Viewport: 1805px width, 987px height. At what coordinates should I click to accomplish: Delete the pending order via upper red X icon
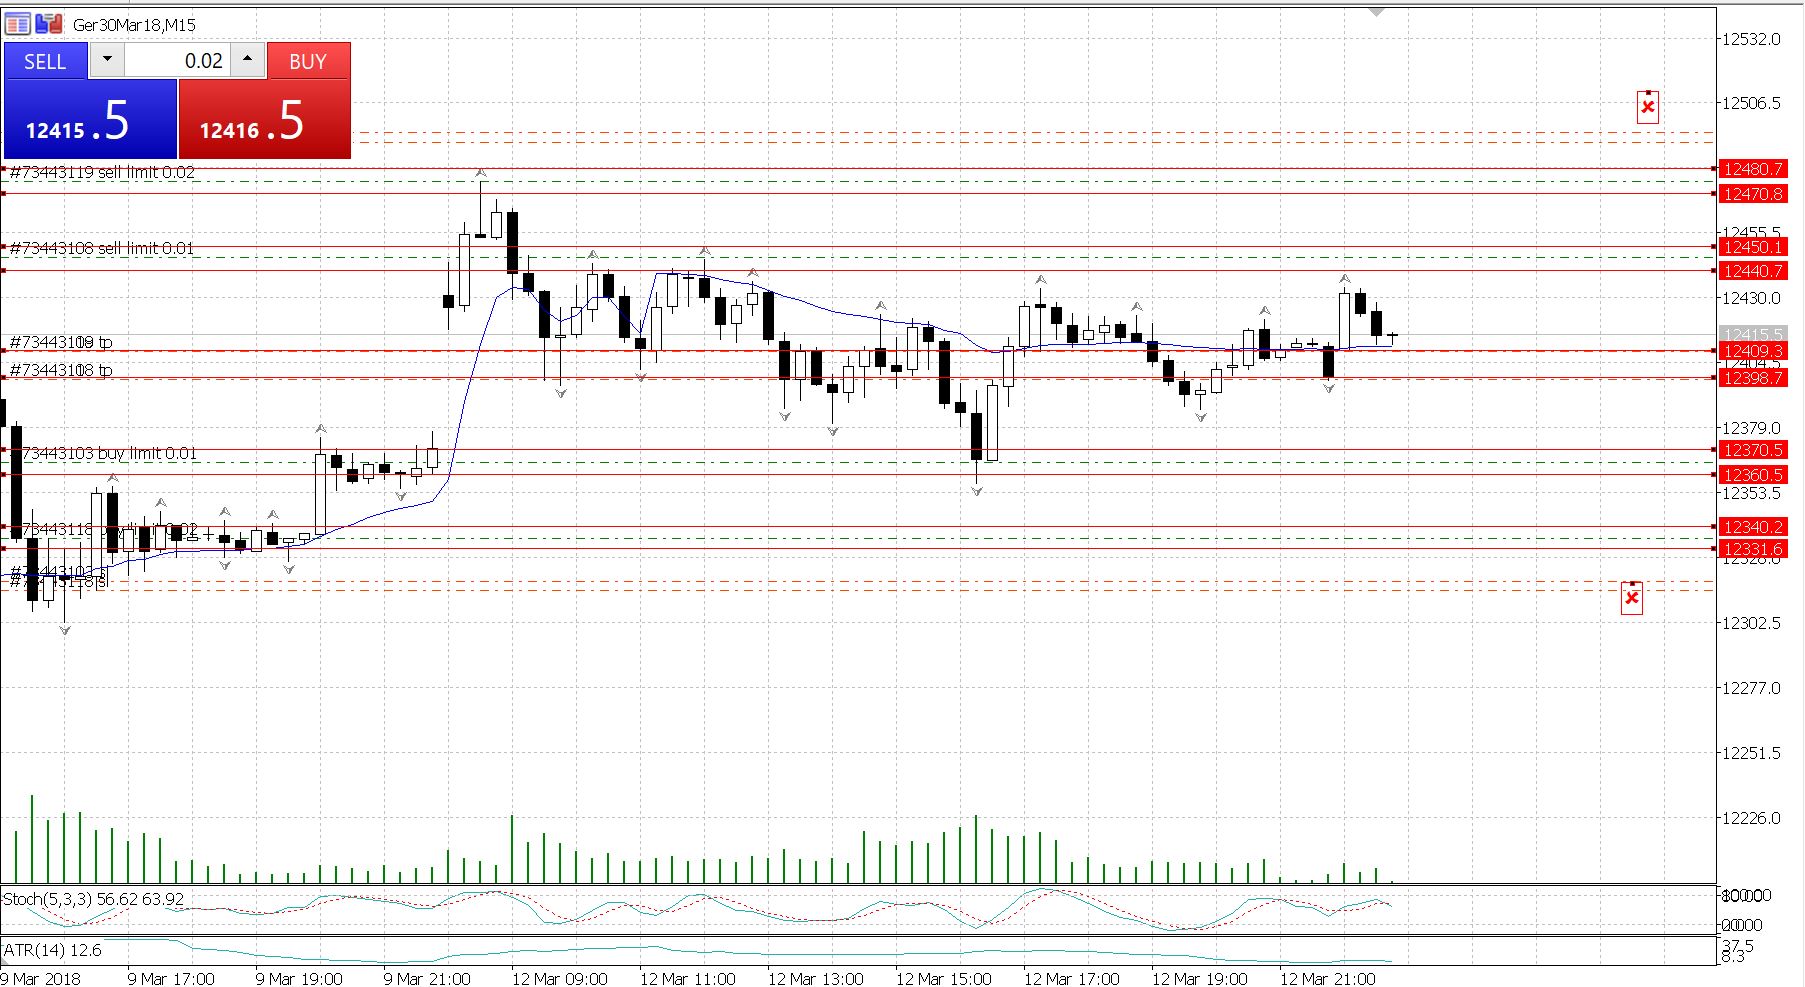[1648, 106]
